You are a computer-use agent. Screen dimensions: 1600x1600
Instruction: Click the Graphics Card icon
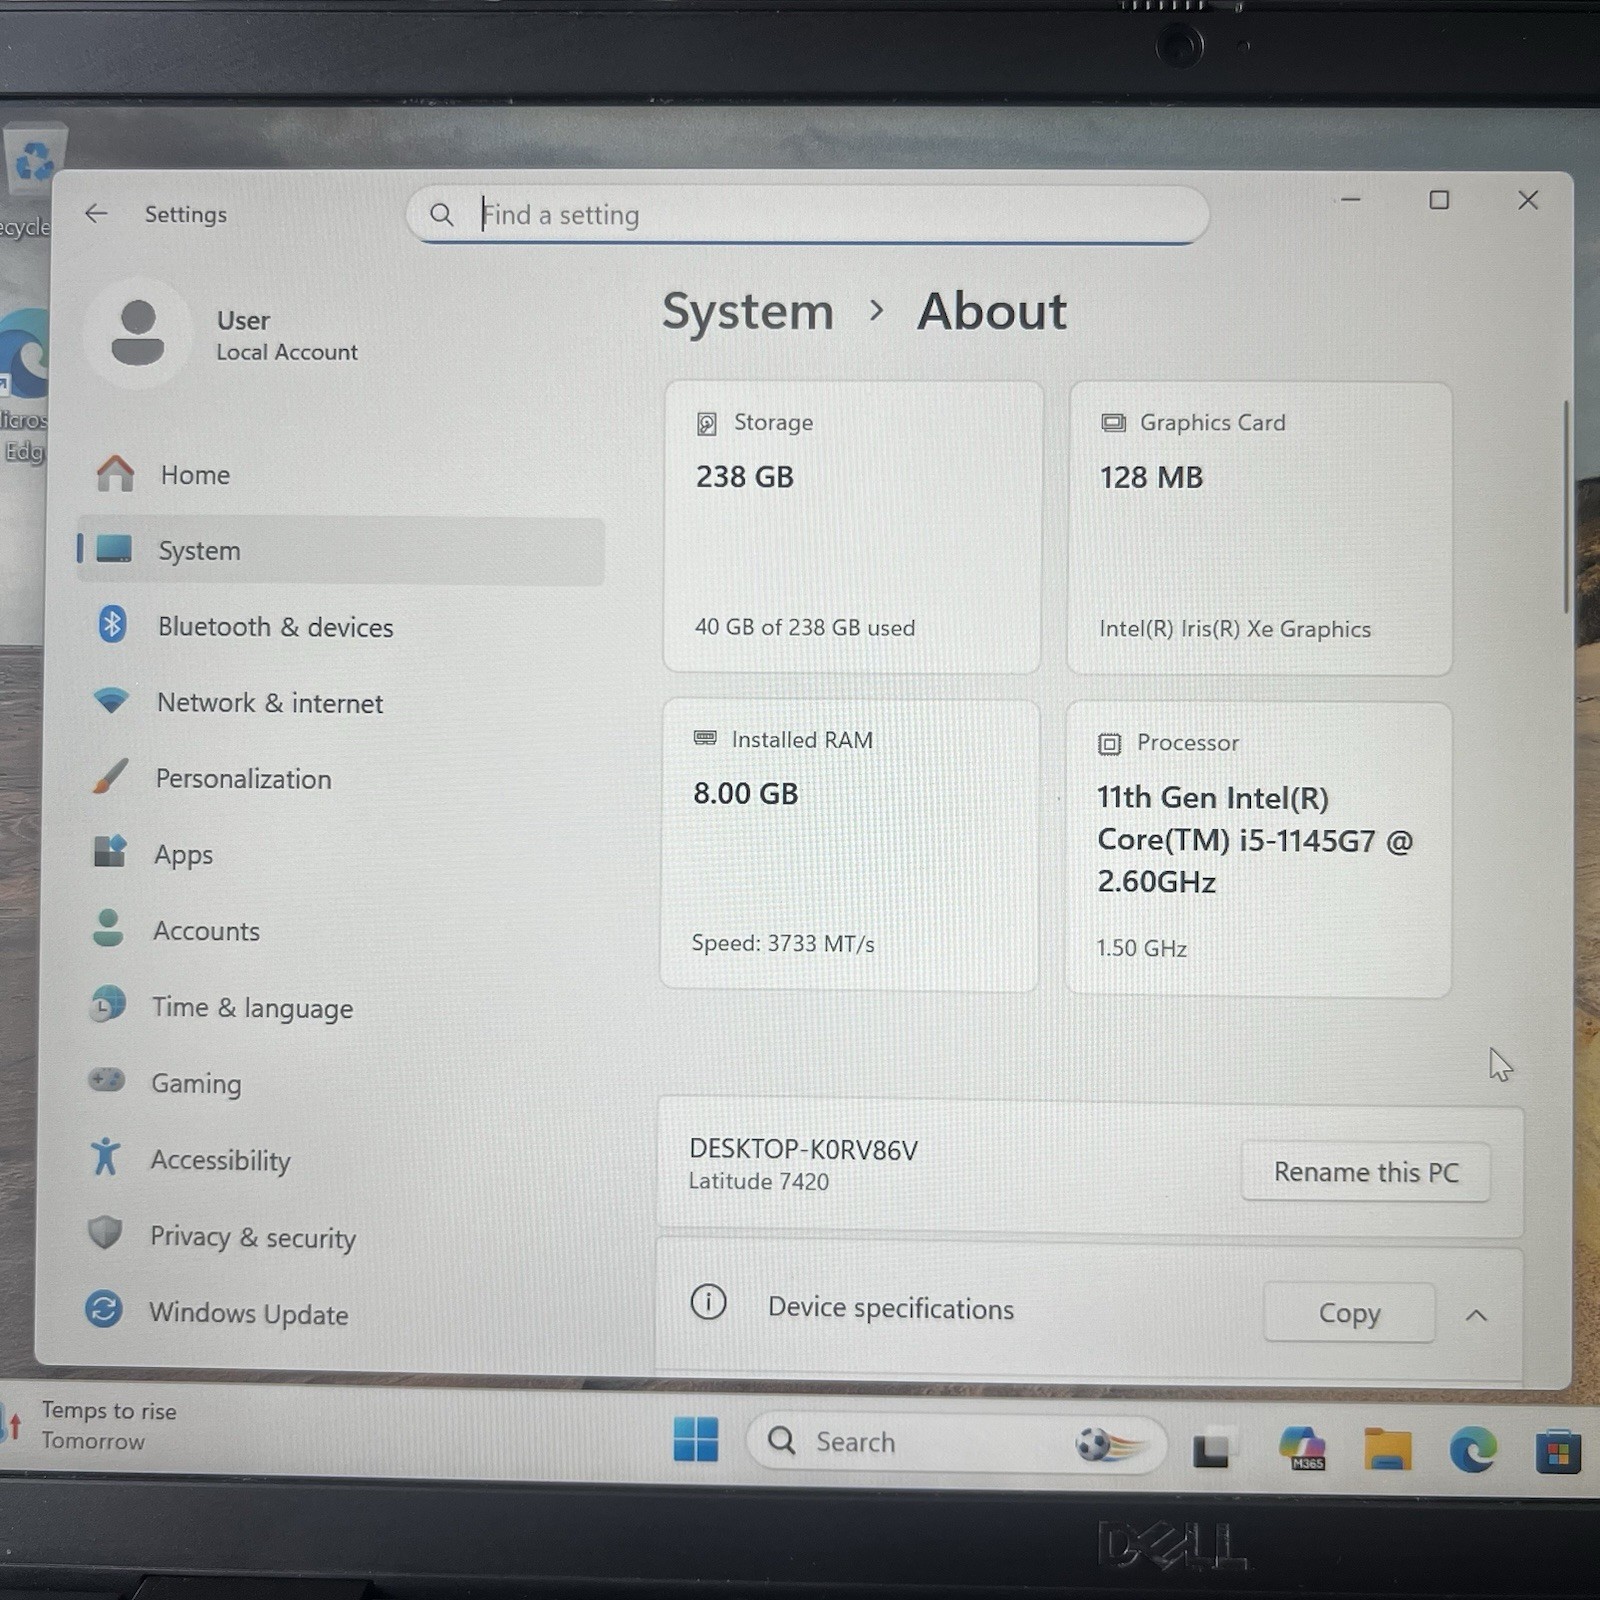(x=1113, y=423)
